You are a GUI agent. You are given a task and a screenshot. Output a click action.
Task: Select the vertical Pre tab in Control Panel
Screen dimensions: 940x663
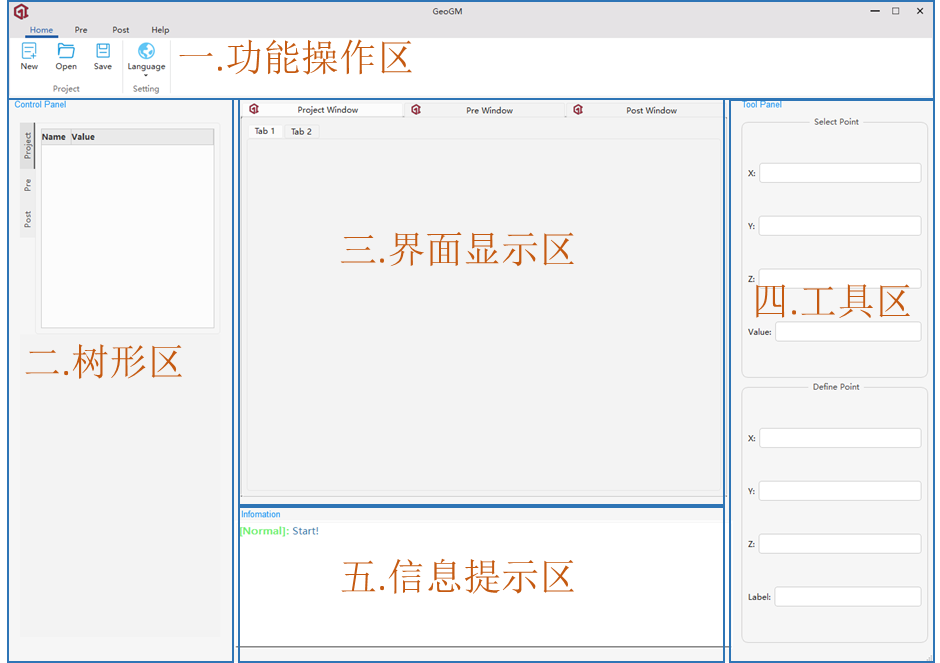coord(28,185)
